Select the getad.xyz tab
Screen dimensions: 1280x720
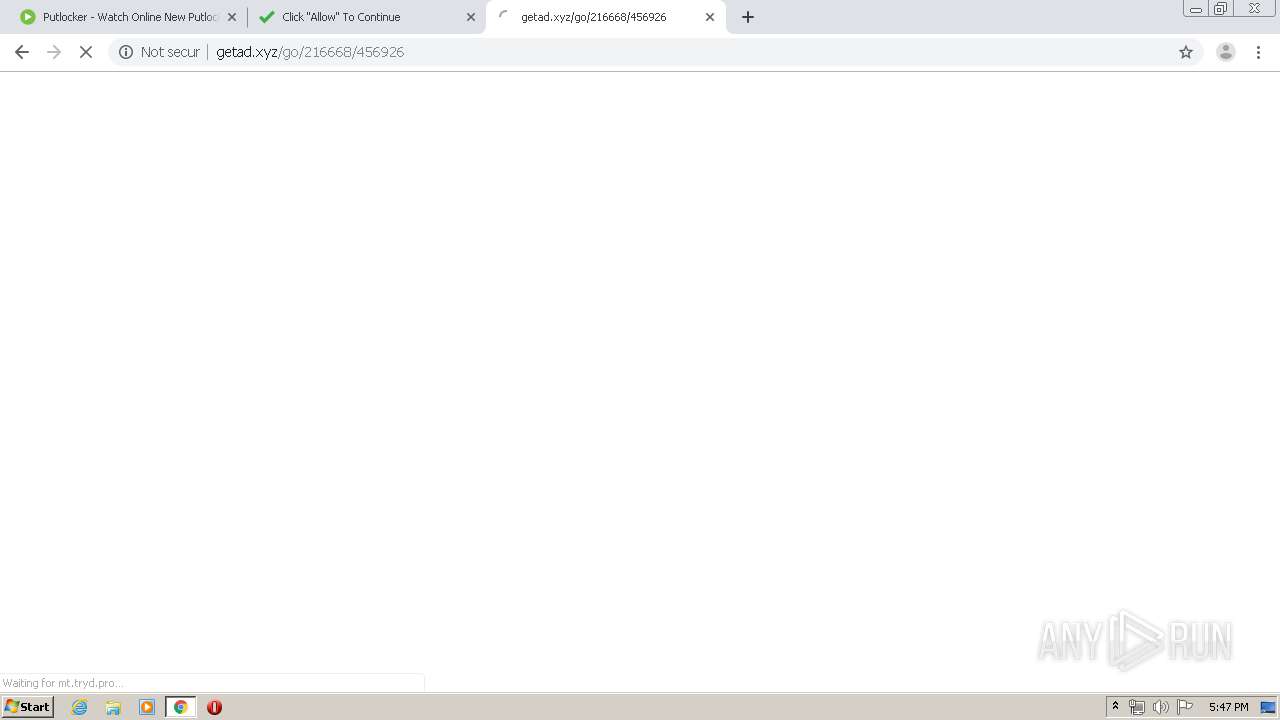[605, 17]
